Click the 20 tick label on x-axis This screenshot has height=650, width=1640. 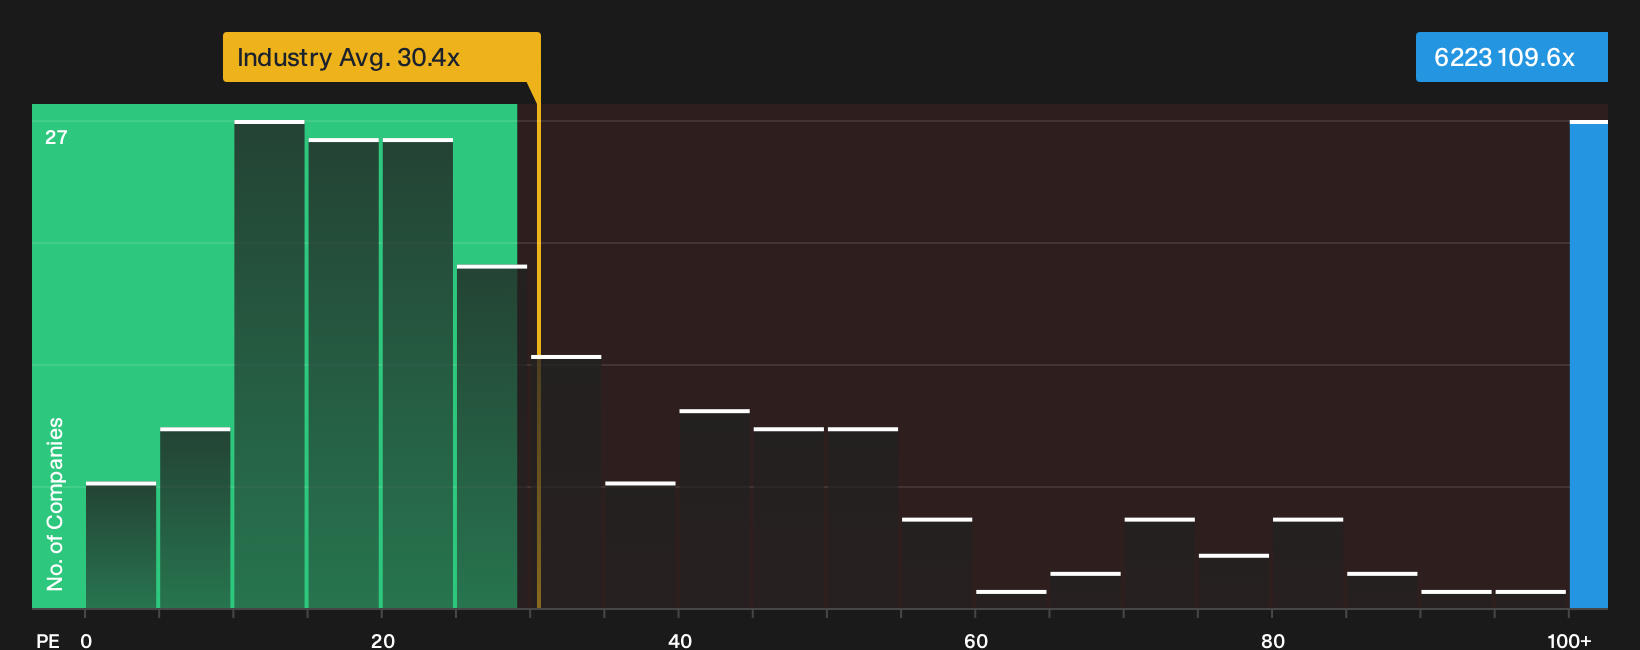[x=383, y=640]
